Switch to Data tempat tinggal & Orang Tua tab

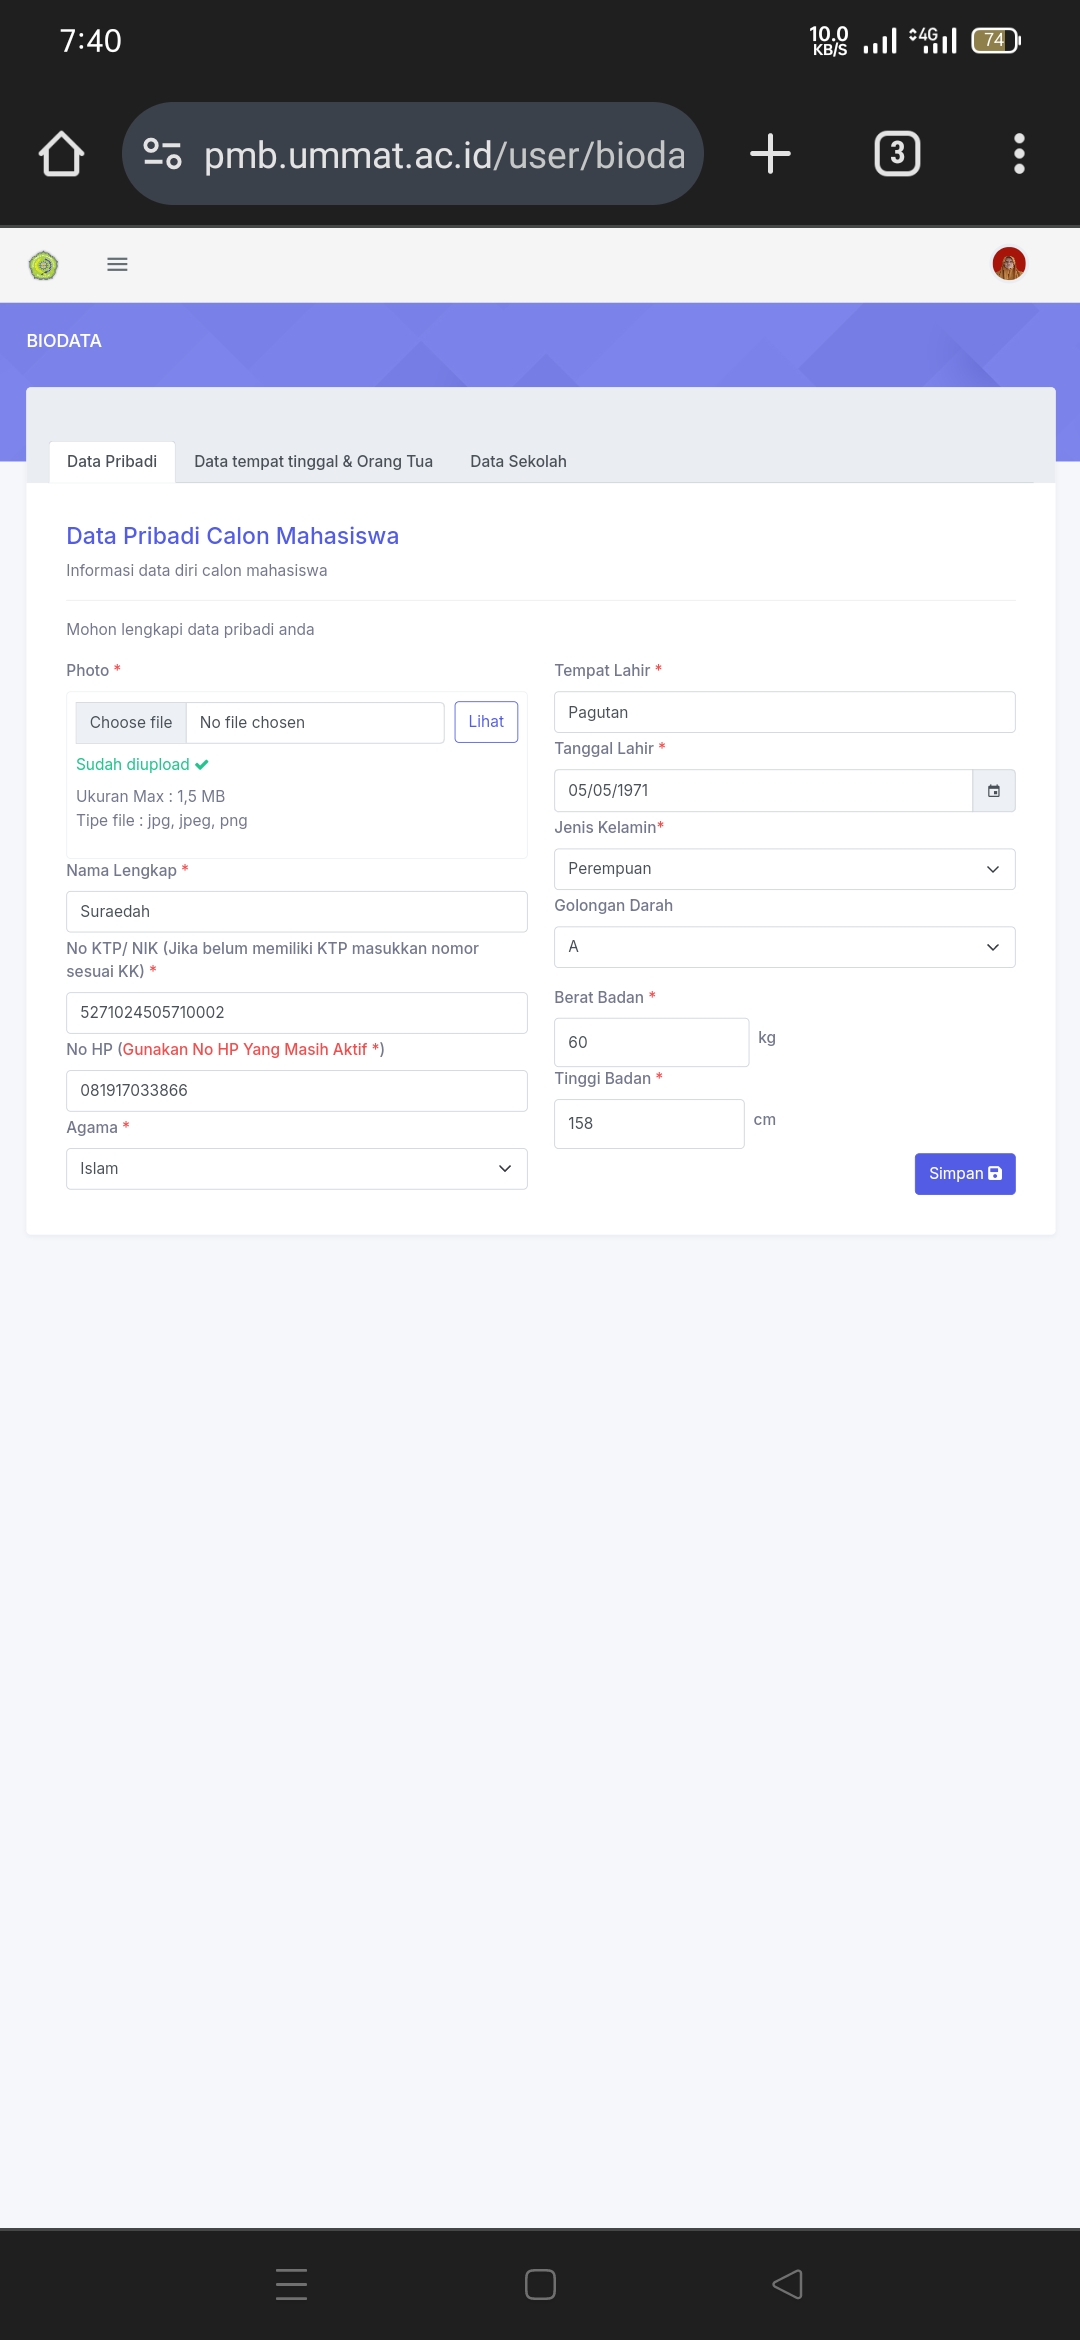pos(313,462)
